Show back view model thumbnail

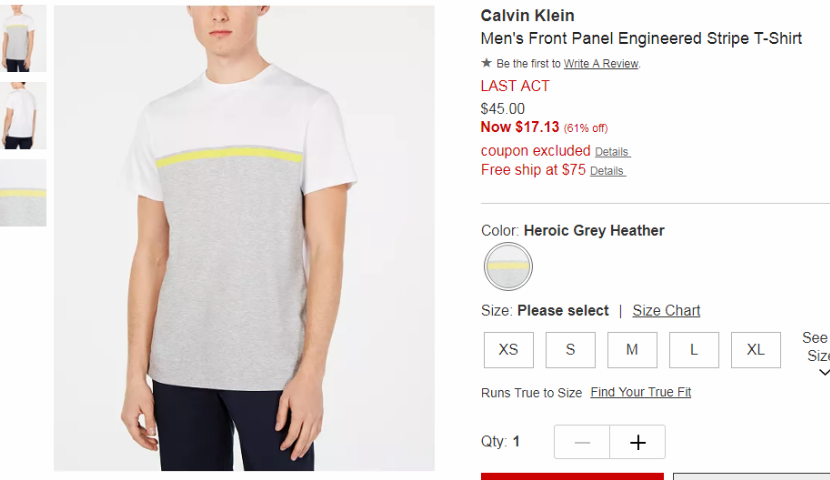[23, 115]
